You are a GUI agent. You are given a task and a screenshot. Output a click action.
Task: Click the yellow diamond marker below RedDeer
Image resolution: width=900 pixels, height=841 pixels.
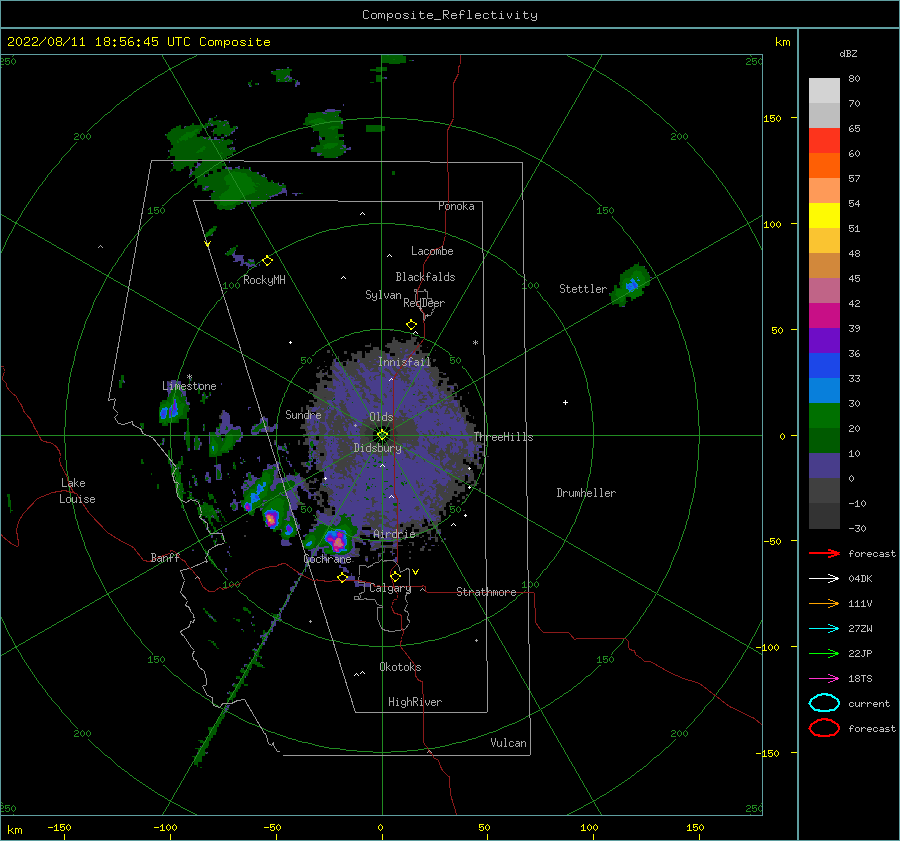coord(412,325)
